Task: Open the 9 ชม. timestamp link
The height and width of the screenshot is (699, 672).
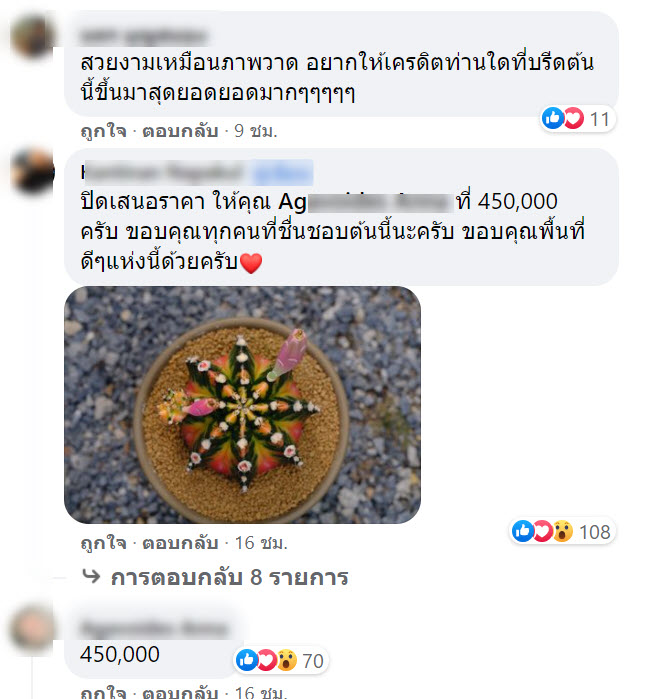Action: tap(256, 131)
